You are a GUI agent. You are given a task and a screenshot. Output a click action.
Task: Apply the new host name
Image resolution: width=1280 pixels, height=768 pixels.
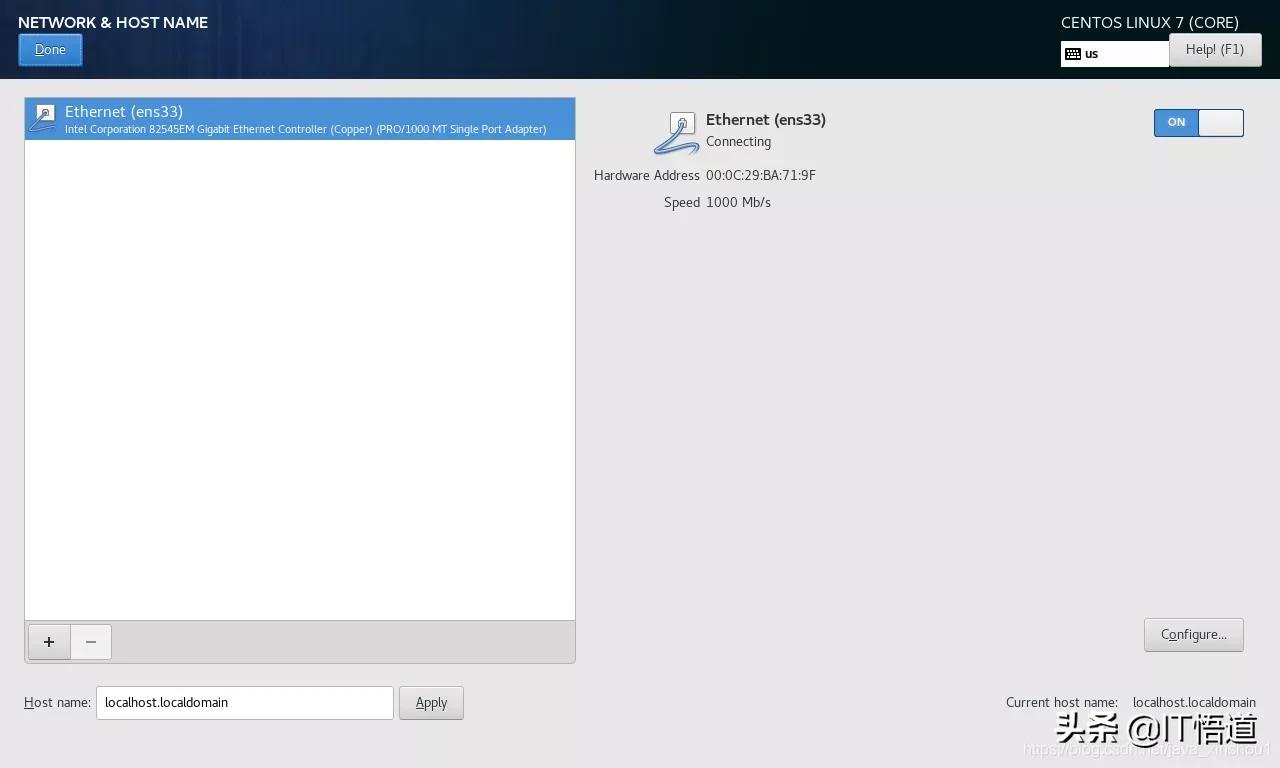[431, 702]
